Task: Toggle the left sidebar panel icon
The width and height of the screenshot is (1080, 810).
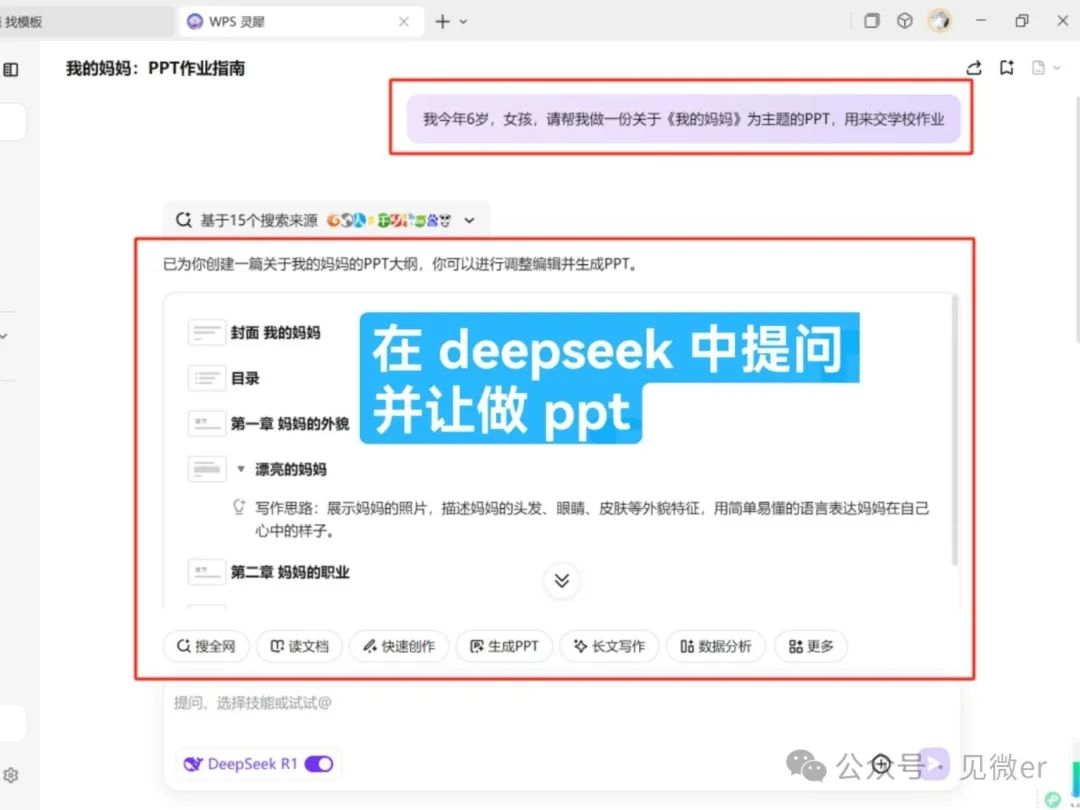Action: 11,70
